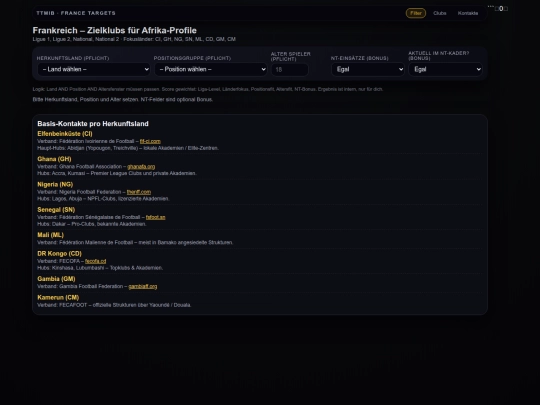Screen dimensions: 540x405
Task: Click the Basis-Kontakte pro Herkunftsland heading
Action: (x=93, y=124)
